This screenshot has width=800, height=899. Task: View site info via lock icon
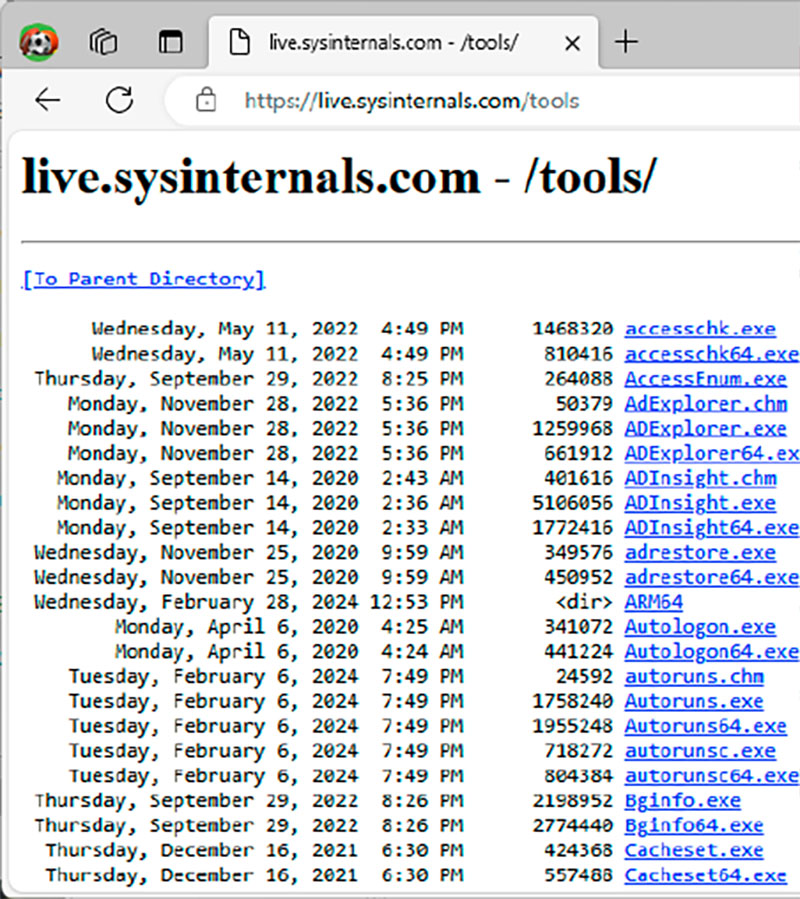tap(206, 100)
